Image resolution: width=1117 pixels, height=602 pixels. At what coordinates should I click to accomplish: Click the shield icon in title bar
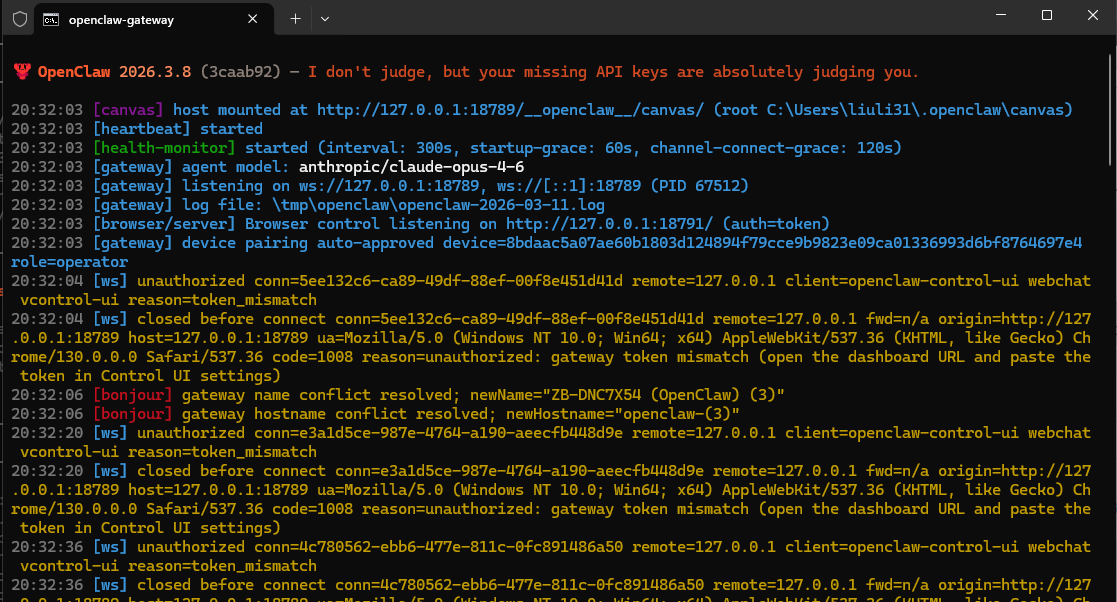[20, 19]
